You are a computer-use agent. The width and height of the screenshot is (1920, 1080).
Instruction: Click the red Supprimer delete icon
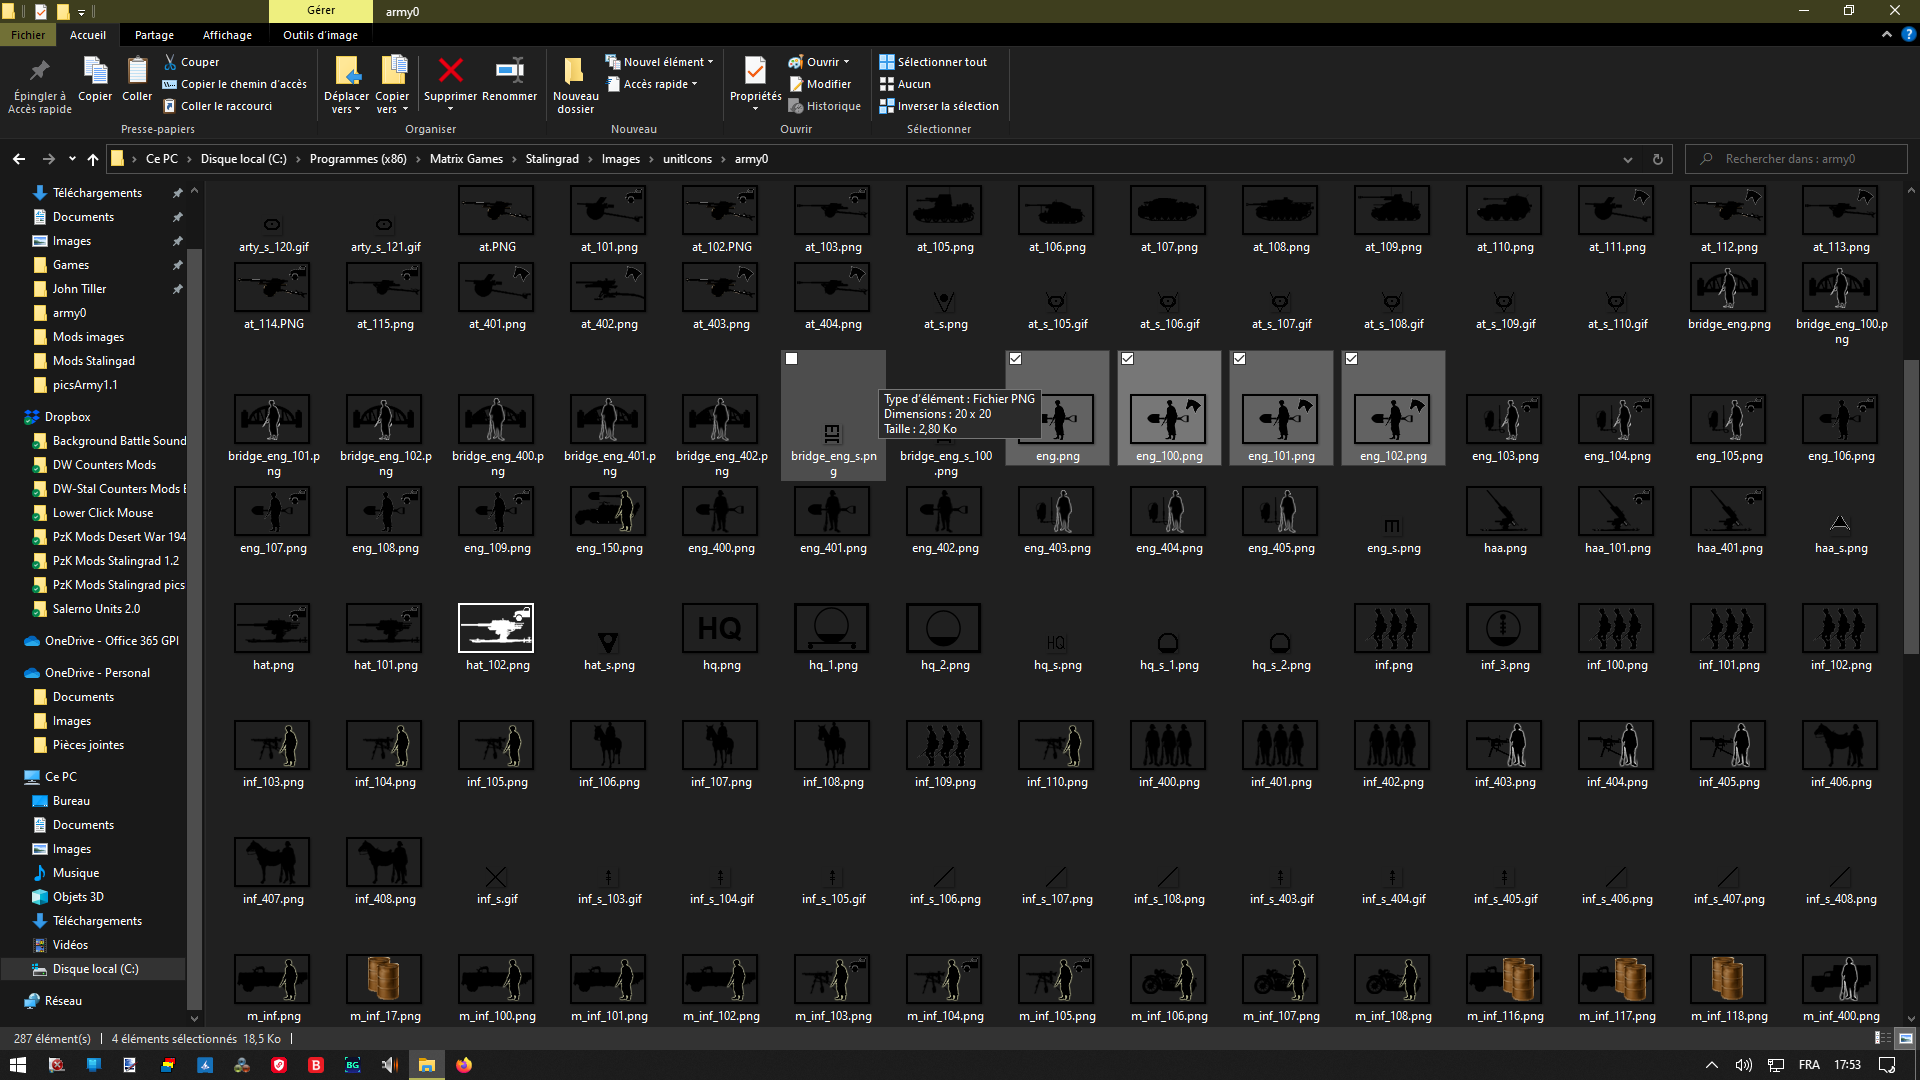point(450,71)
